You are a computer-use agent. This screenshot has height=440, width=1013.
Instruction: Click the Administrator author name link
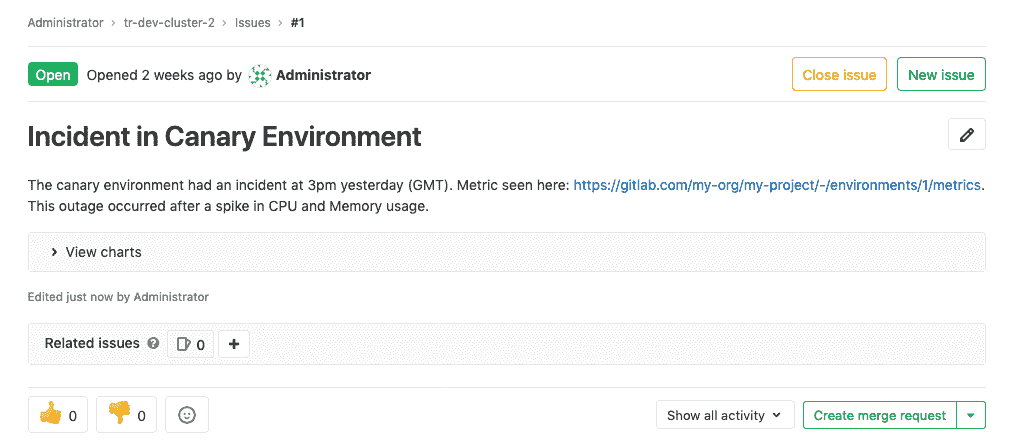pos(323,75)
